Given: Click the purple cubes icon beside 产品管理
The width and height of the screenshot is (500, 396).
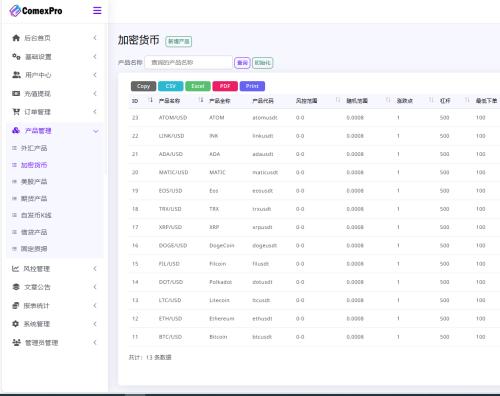Looking at the screenshot, I should tap(16, 131).
